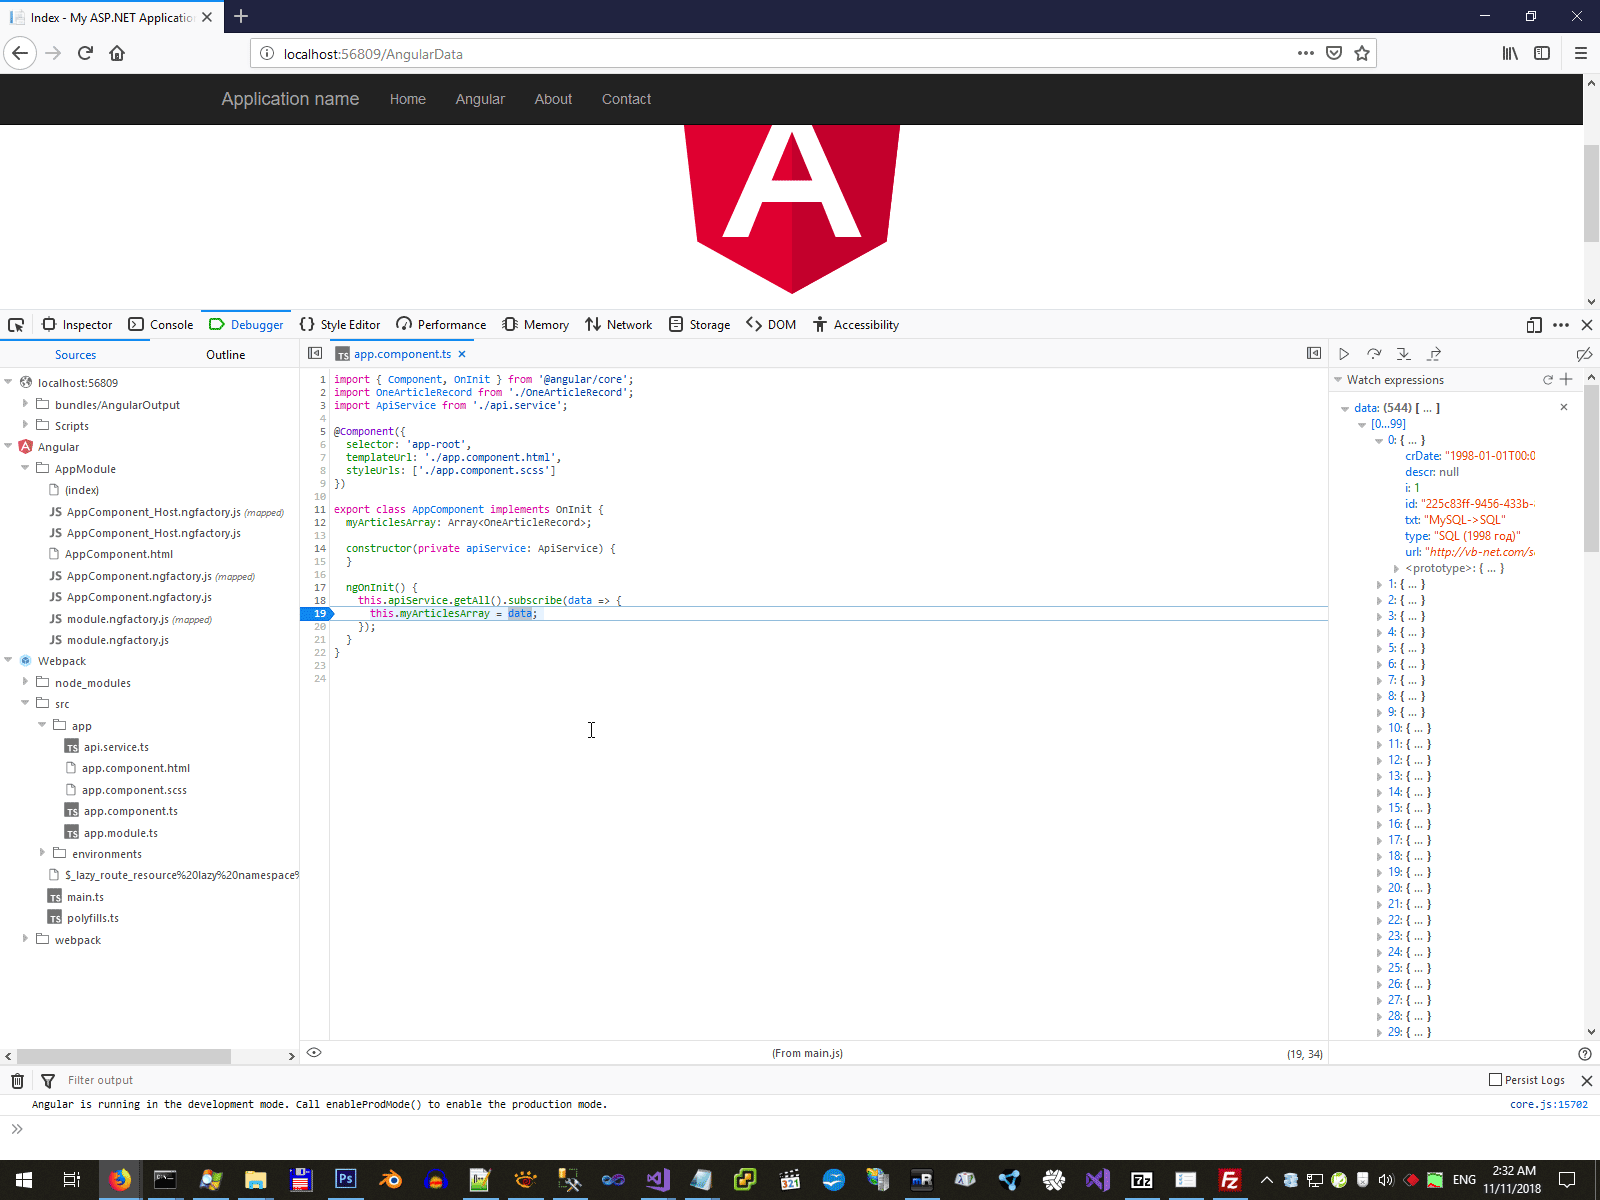Switch to the Console tab
Image resolution: width=1600 pixels, height=1200 pixels.
[161, 325]
